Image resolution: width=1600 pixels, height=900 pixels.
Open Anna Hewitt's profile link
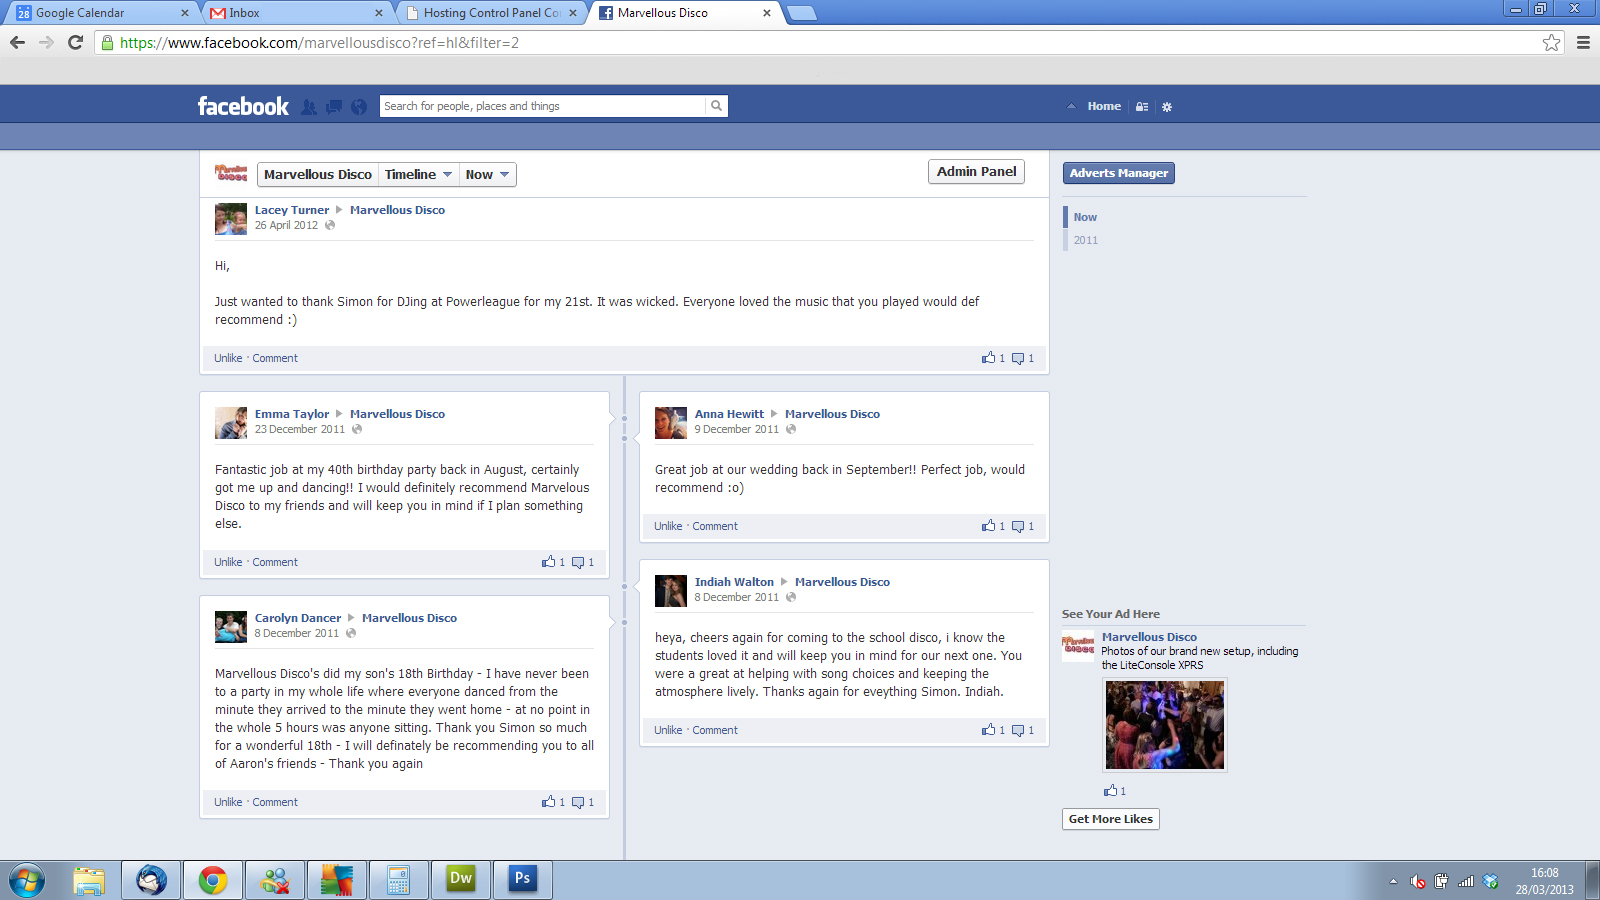729,414
